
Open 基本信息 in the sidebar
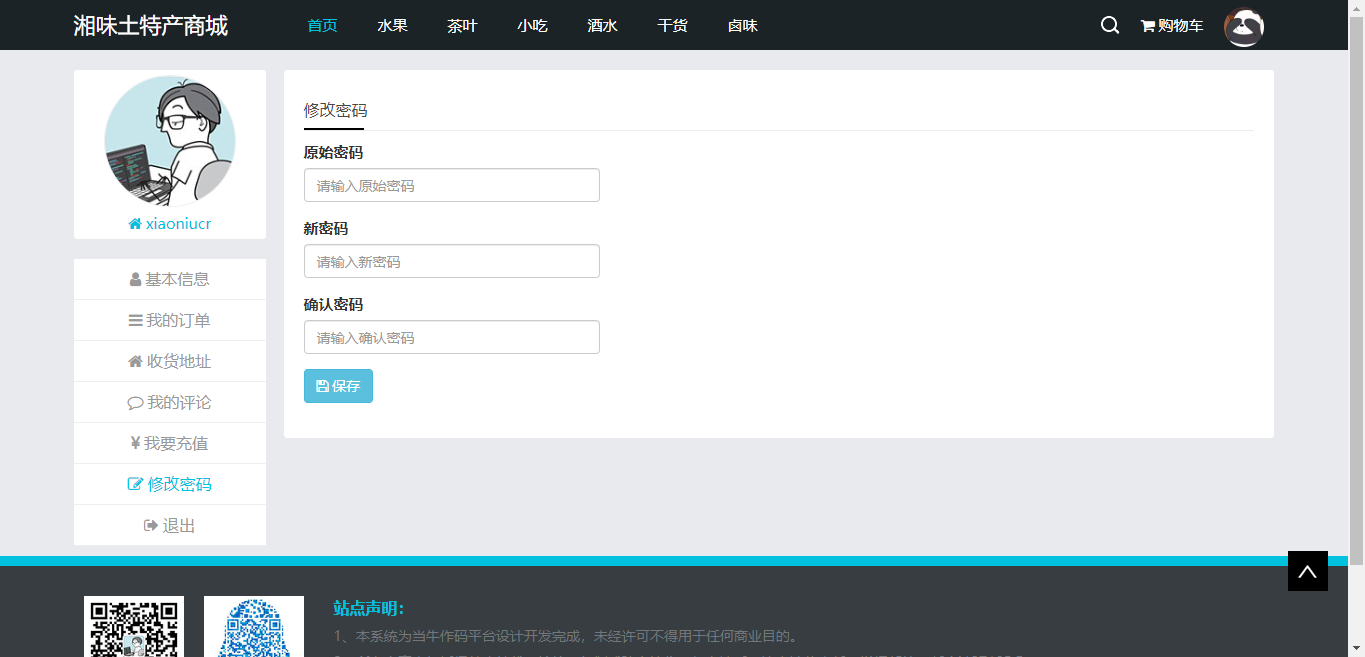(x=170, y=279)
